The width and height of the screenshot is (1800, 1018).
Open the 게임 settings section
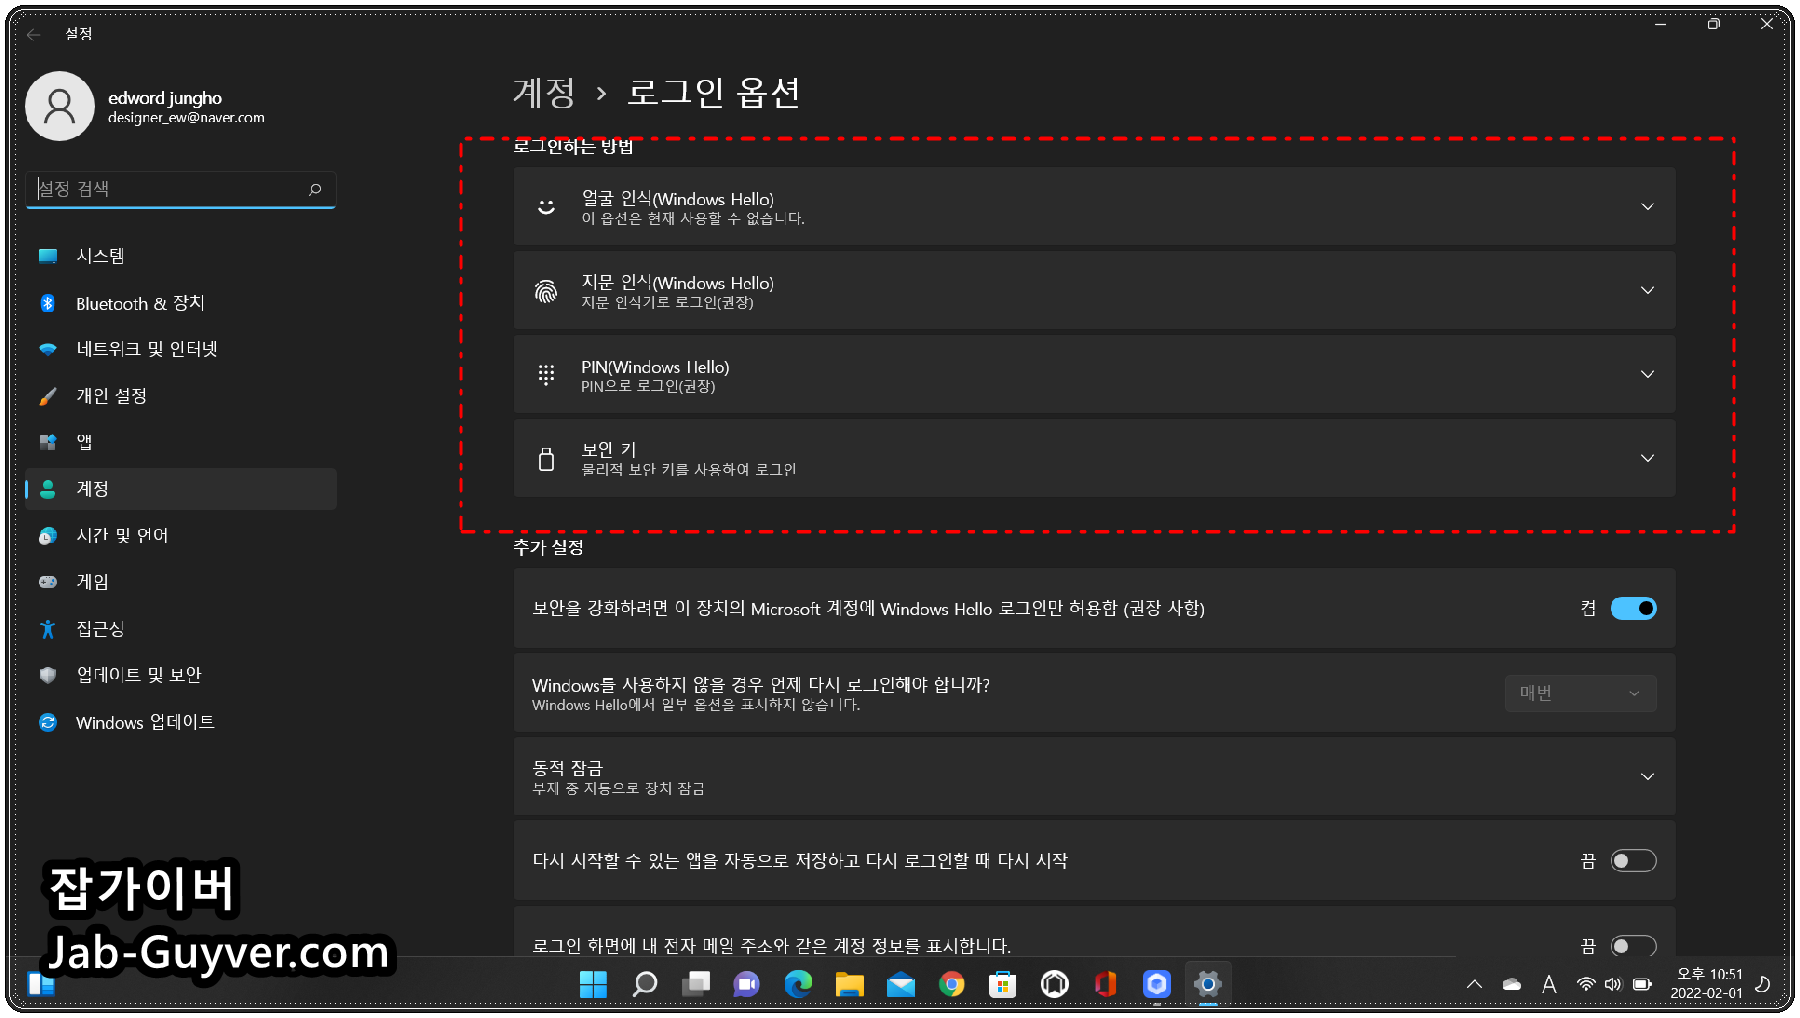point(92,582)
